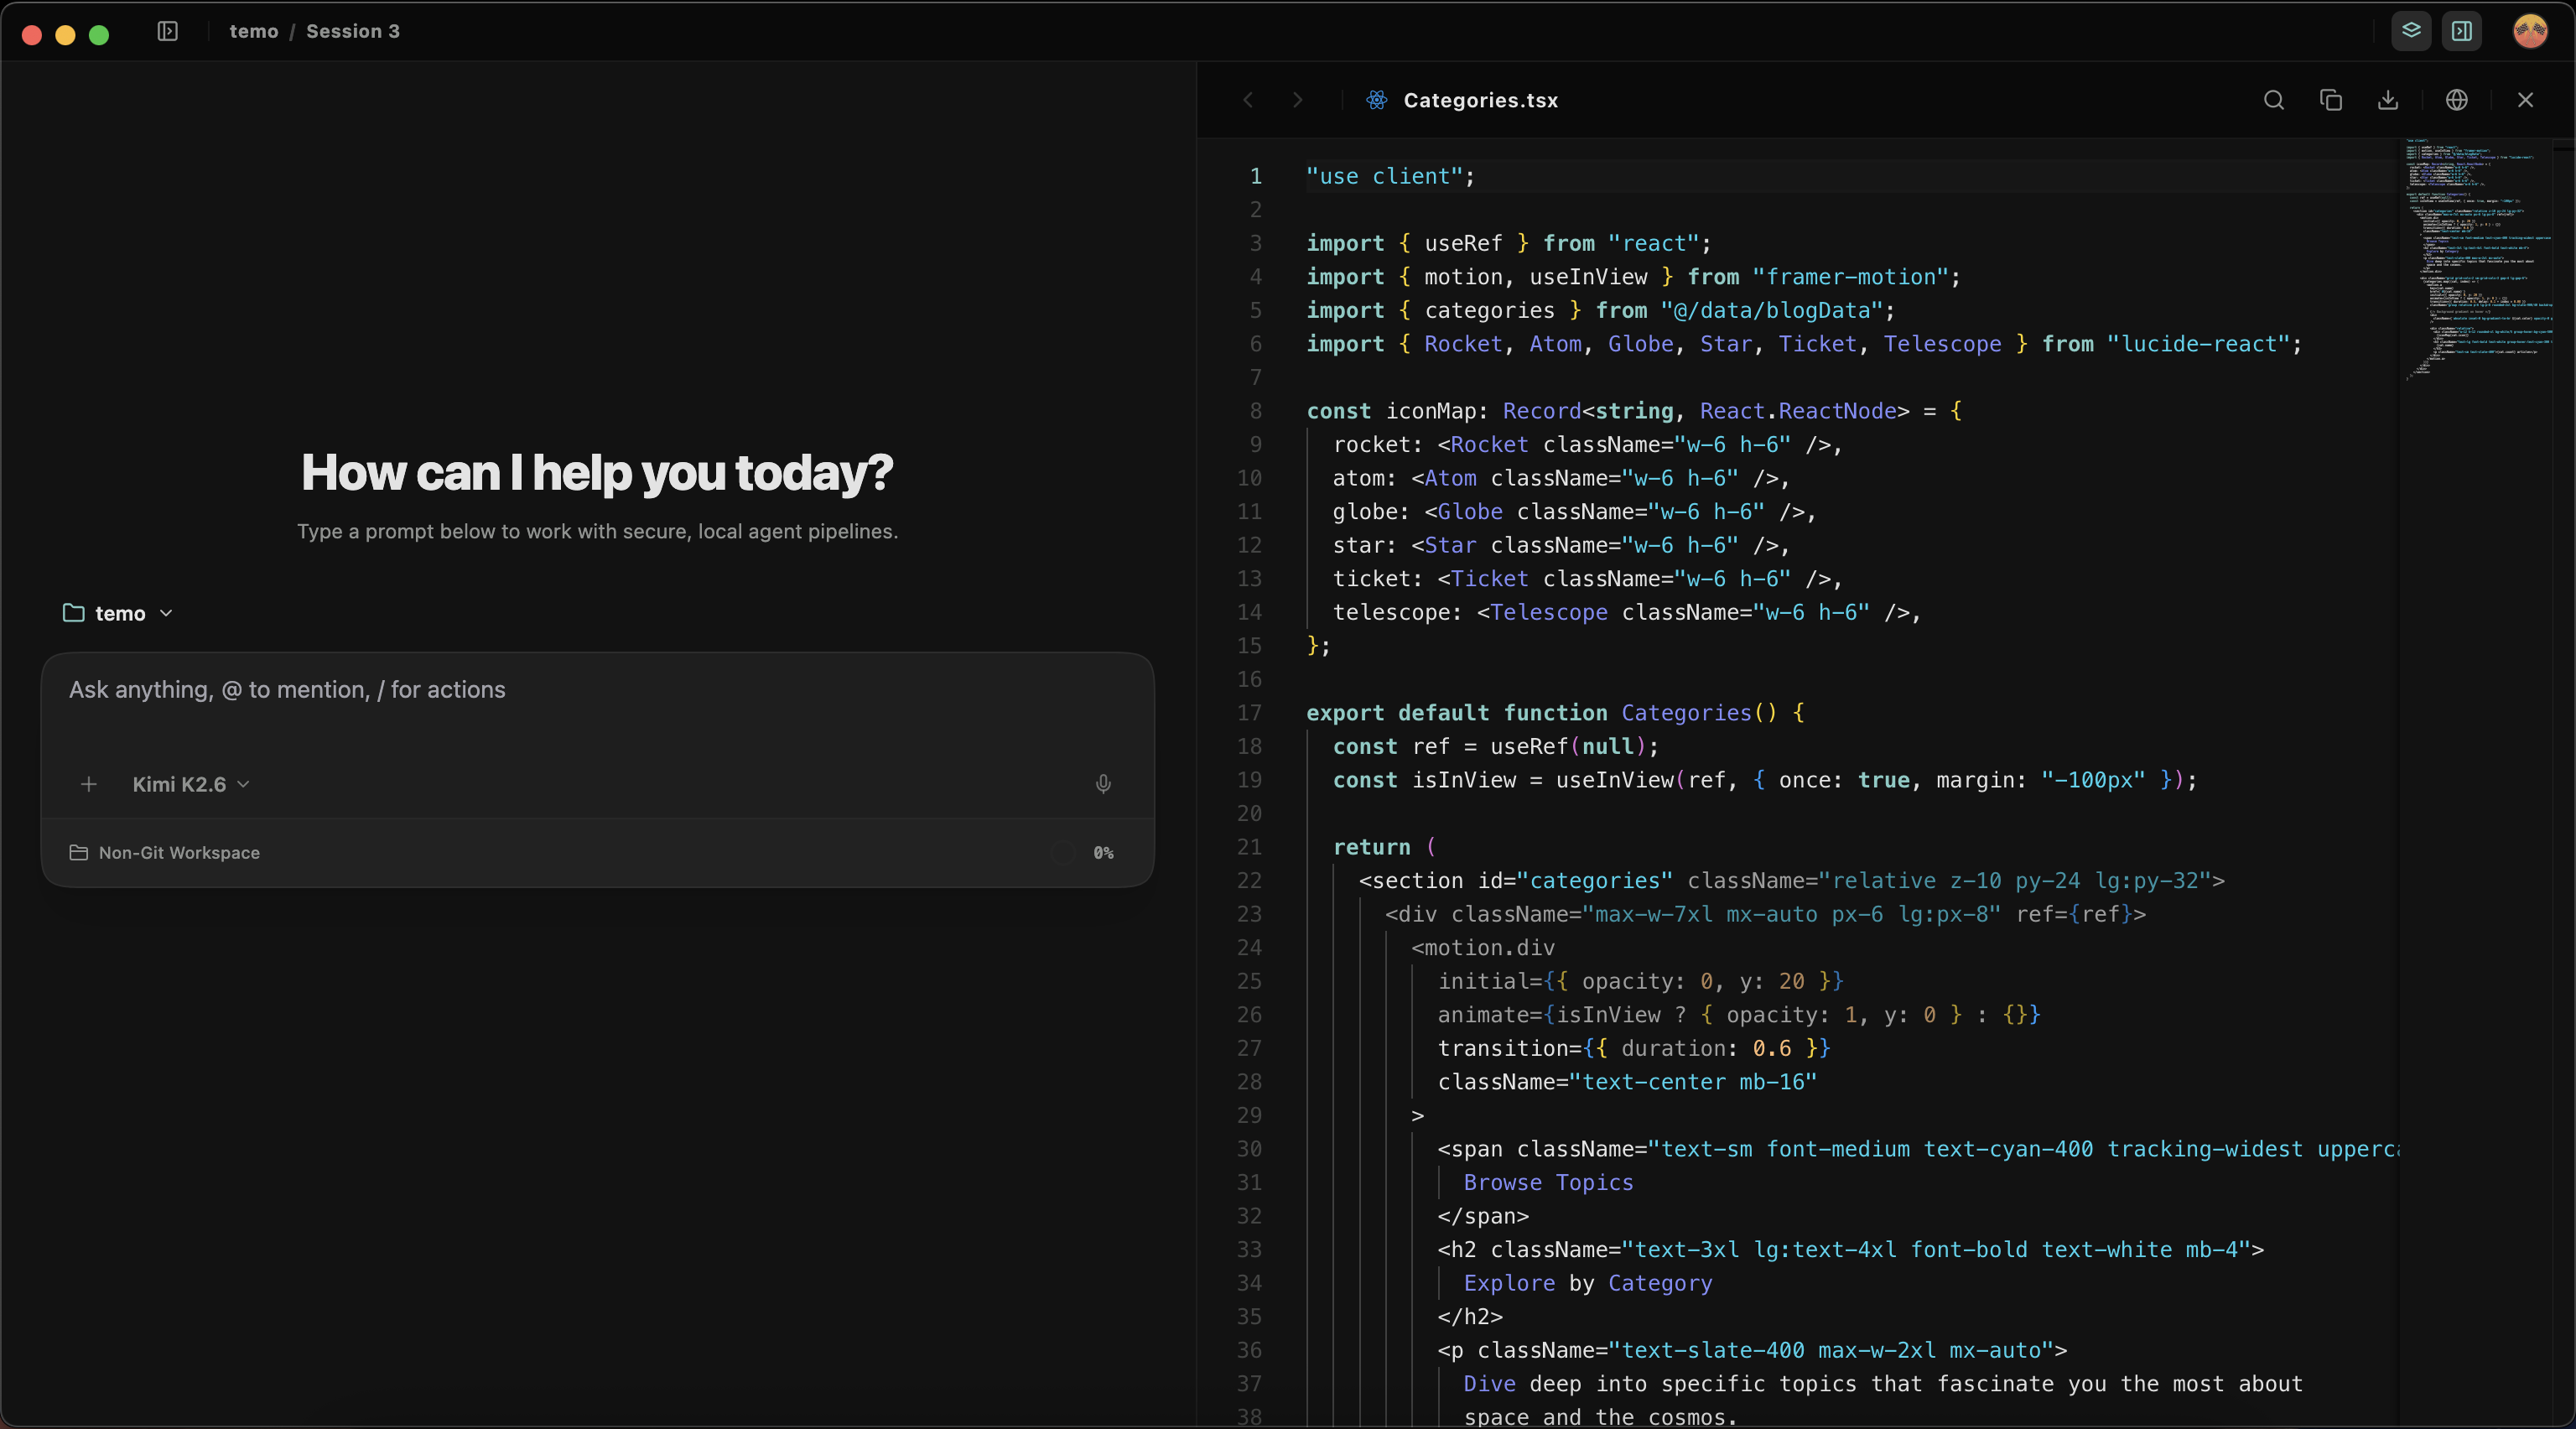Screen dimensions: 2576x1429
Task: Click the 'Browse Topics' text in code
Action: pos(1548,1183)
